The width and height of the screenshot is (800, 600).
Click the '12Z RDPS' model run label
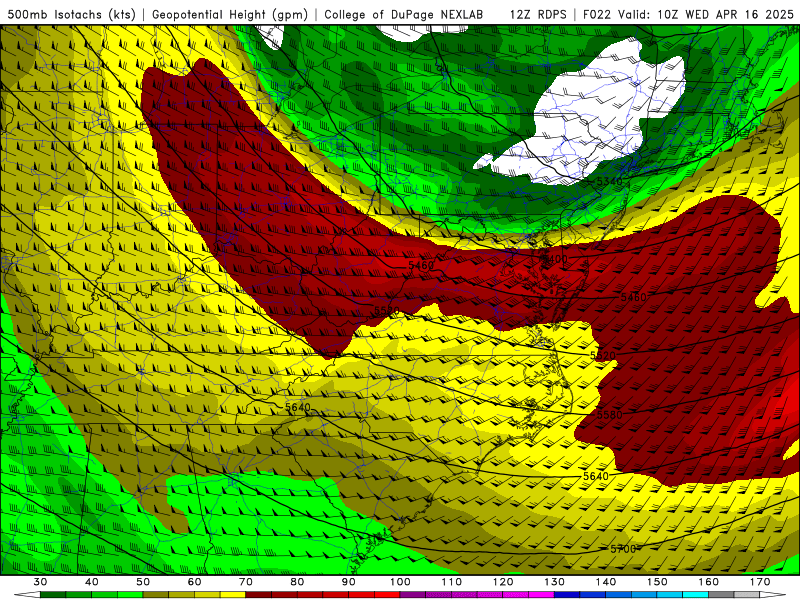538,14
